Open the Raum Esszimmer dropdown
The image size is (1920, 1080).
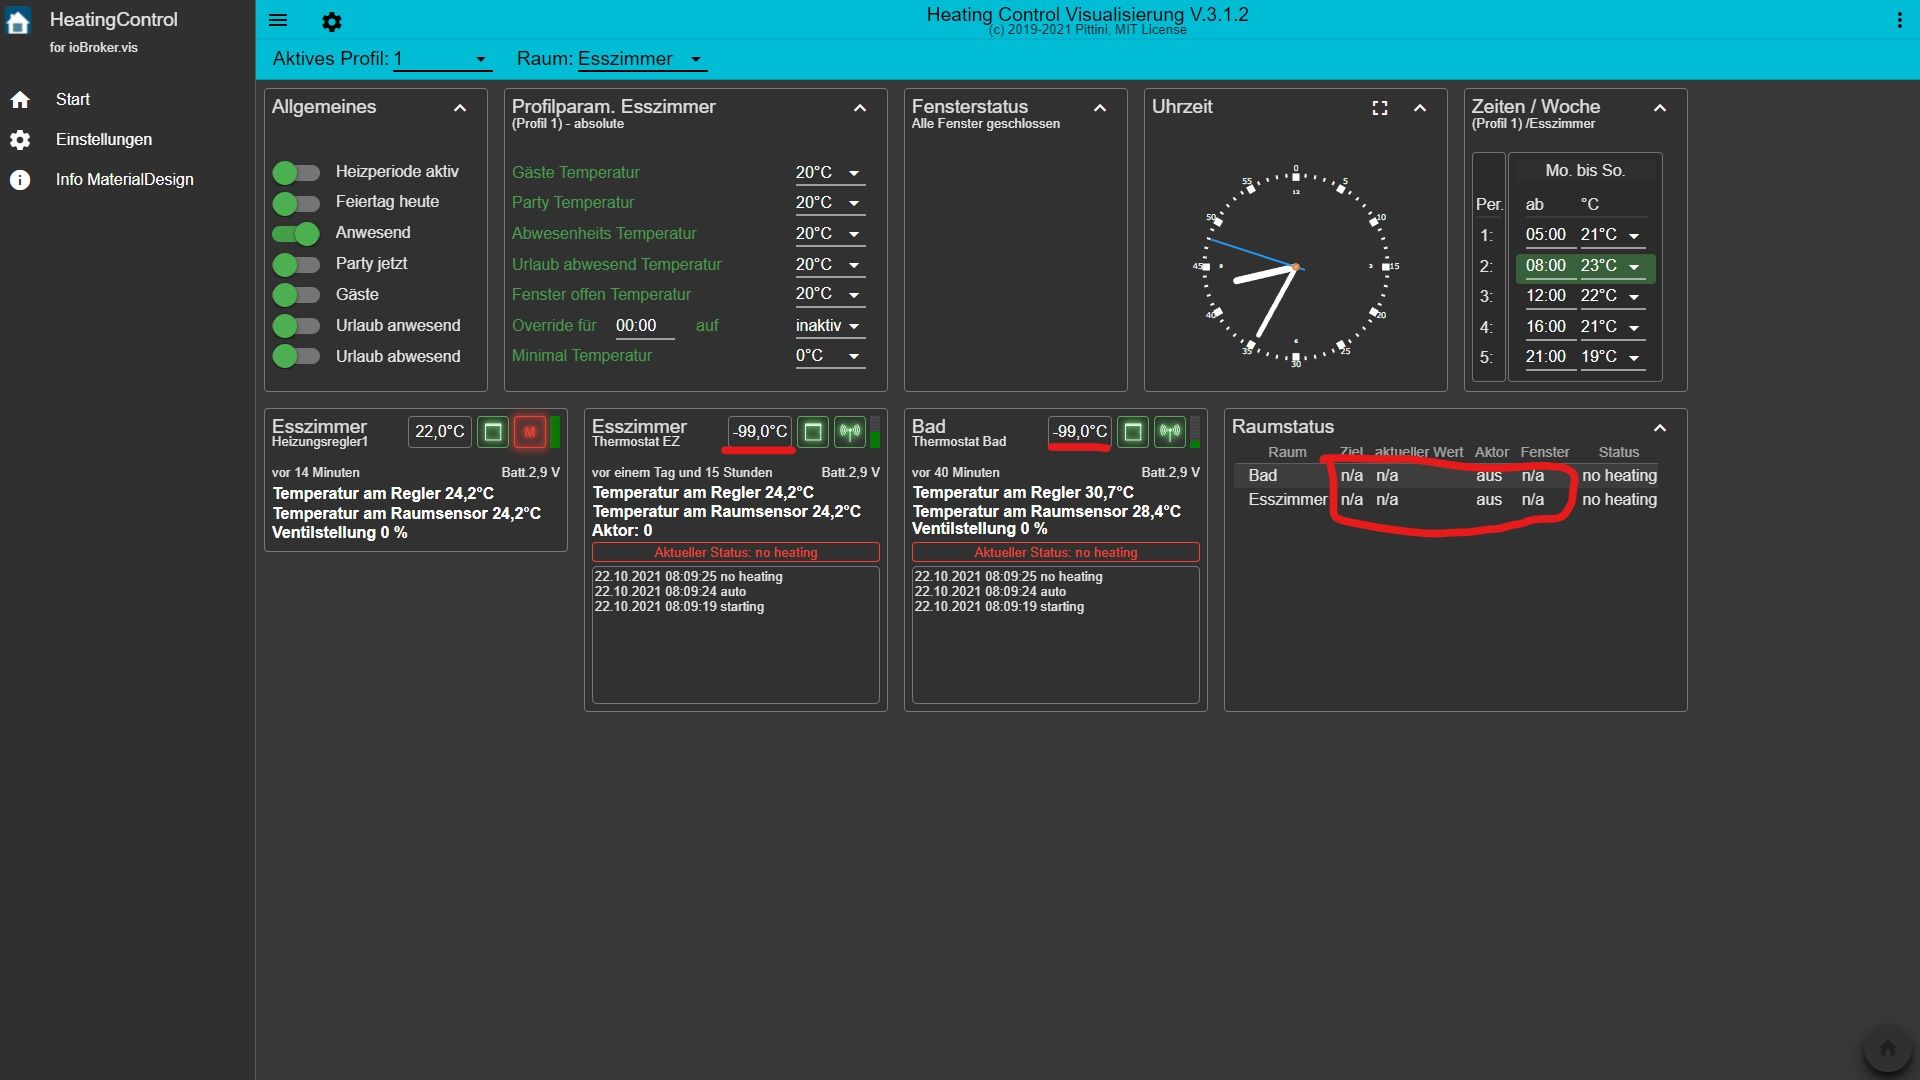642,59
